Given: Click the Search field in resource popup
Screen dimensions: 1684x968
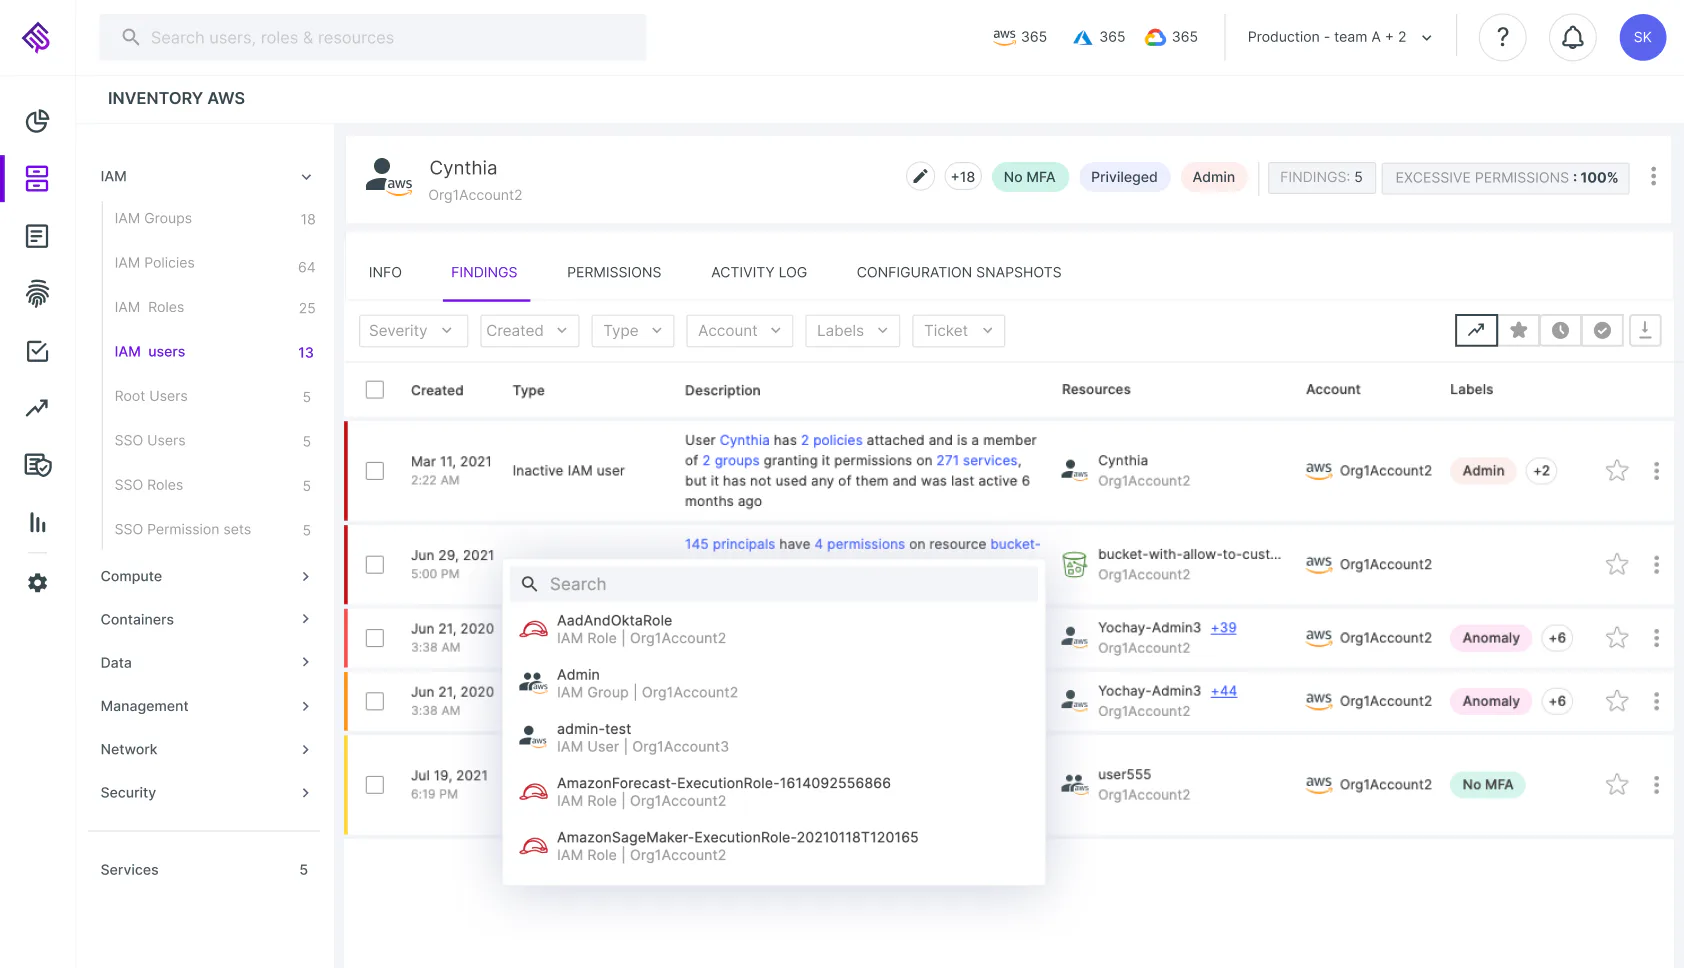Looking at the screenshot, I should (x=774, y=584).
